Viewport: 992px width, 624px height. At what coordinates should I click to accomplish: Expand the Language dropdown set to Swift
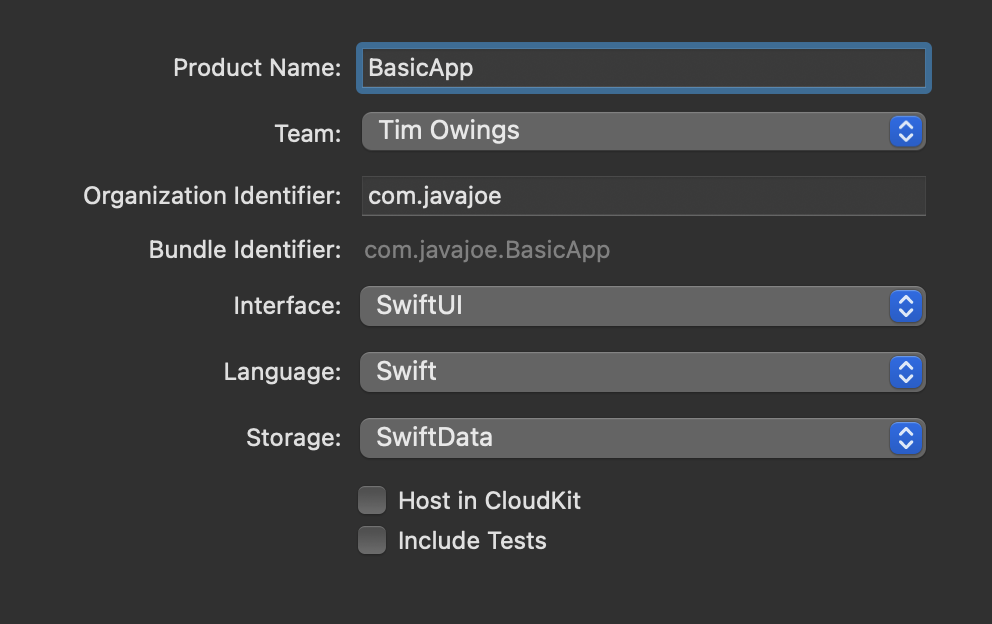(625, 372)
